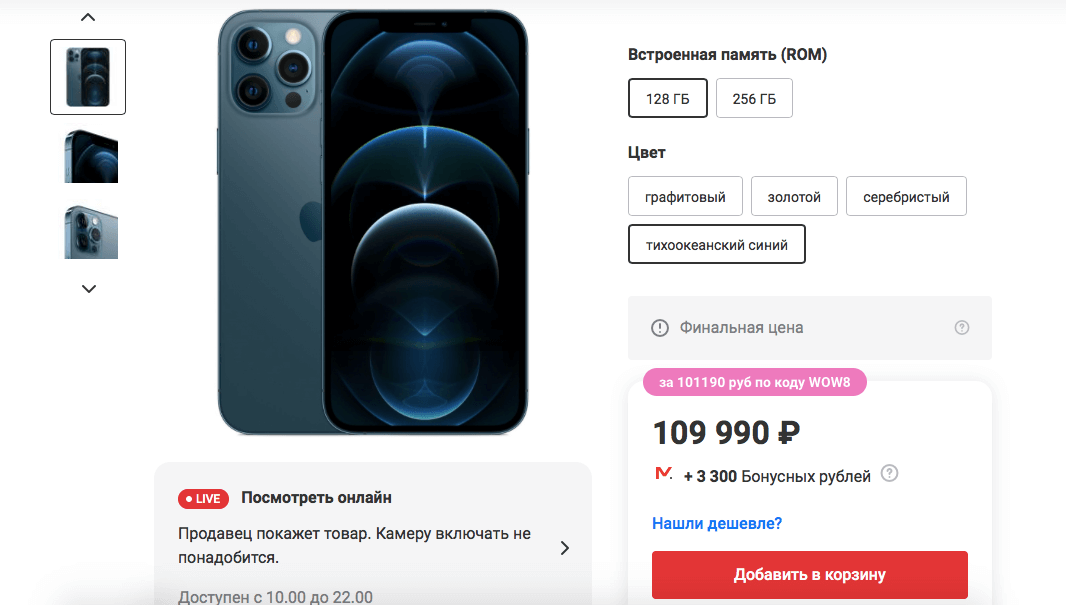Viewport: 1066px width, 605px height.
Task: Select the серебристый color variant
Action: tap(906, 196)
